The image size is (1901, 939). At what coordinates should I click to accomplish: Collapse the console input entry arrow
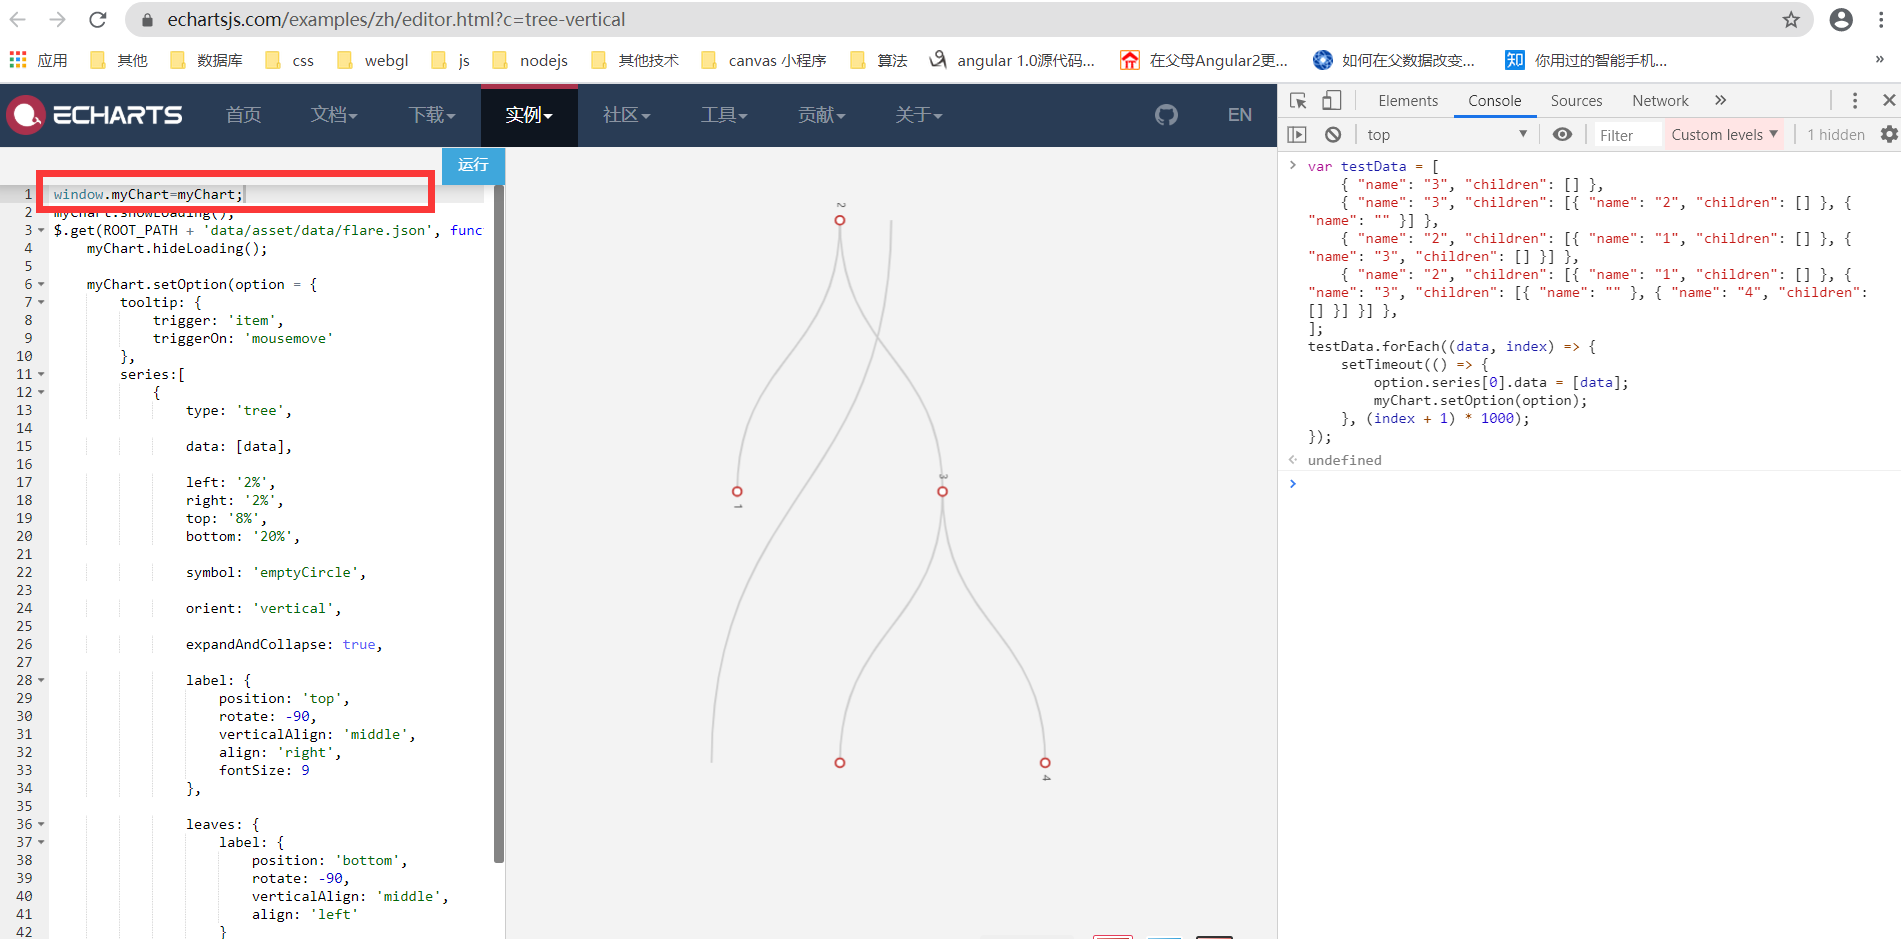(1293, 165)
